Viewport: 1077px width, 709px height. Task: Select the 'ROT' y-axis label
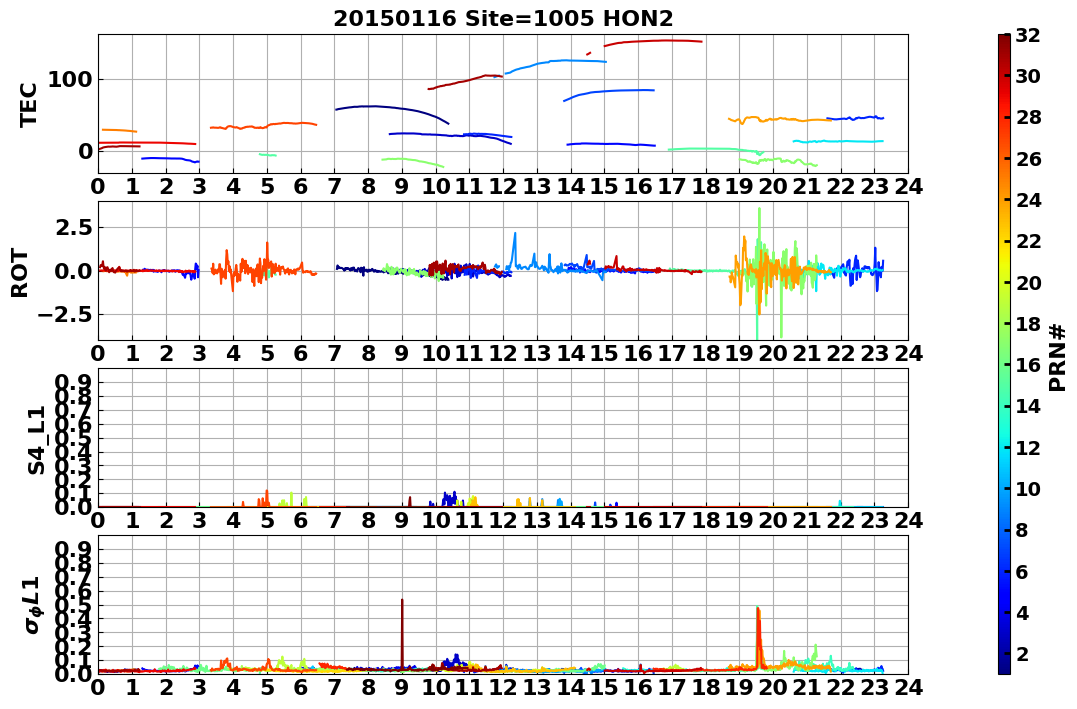pos(20,273)
